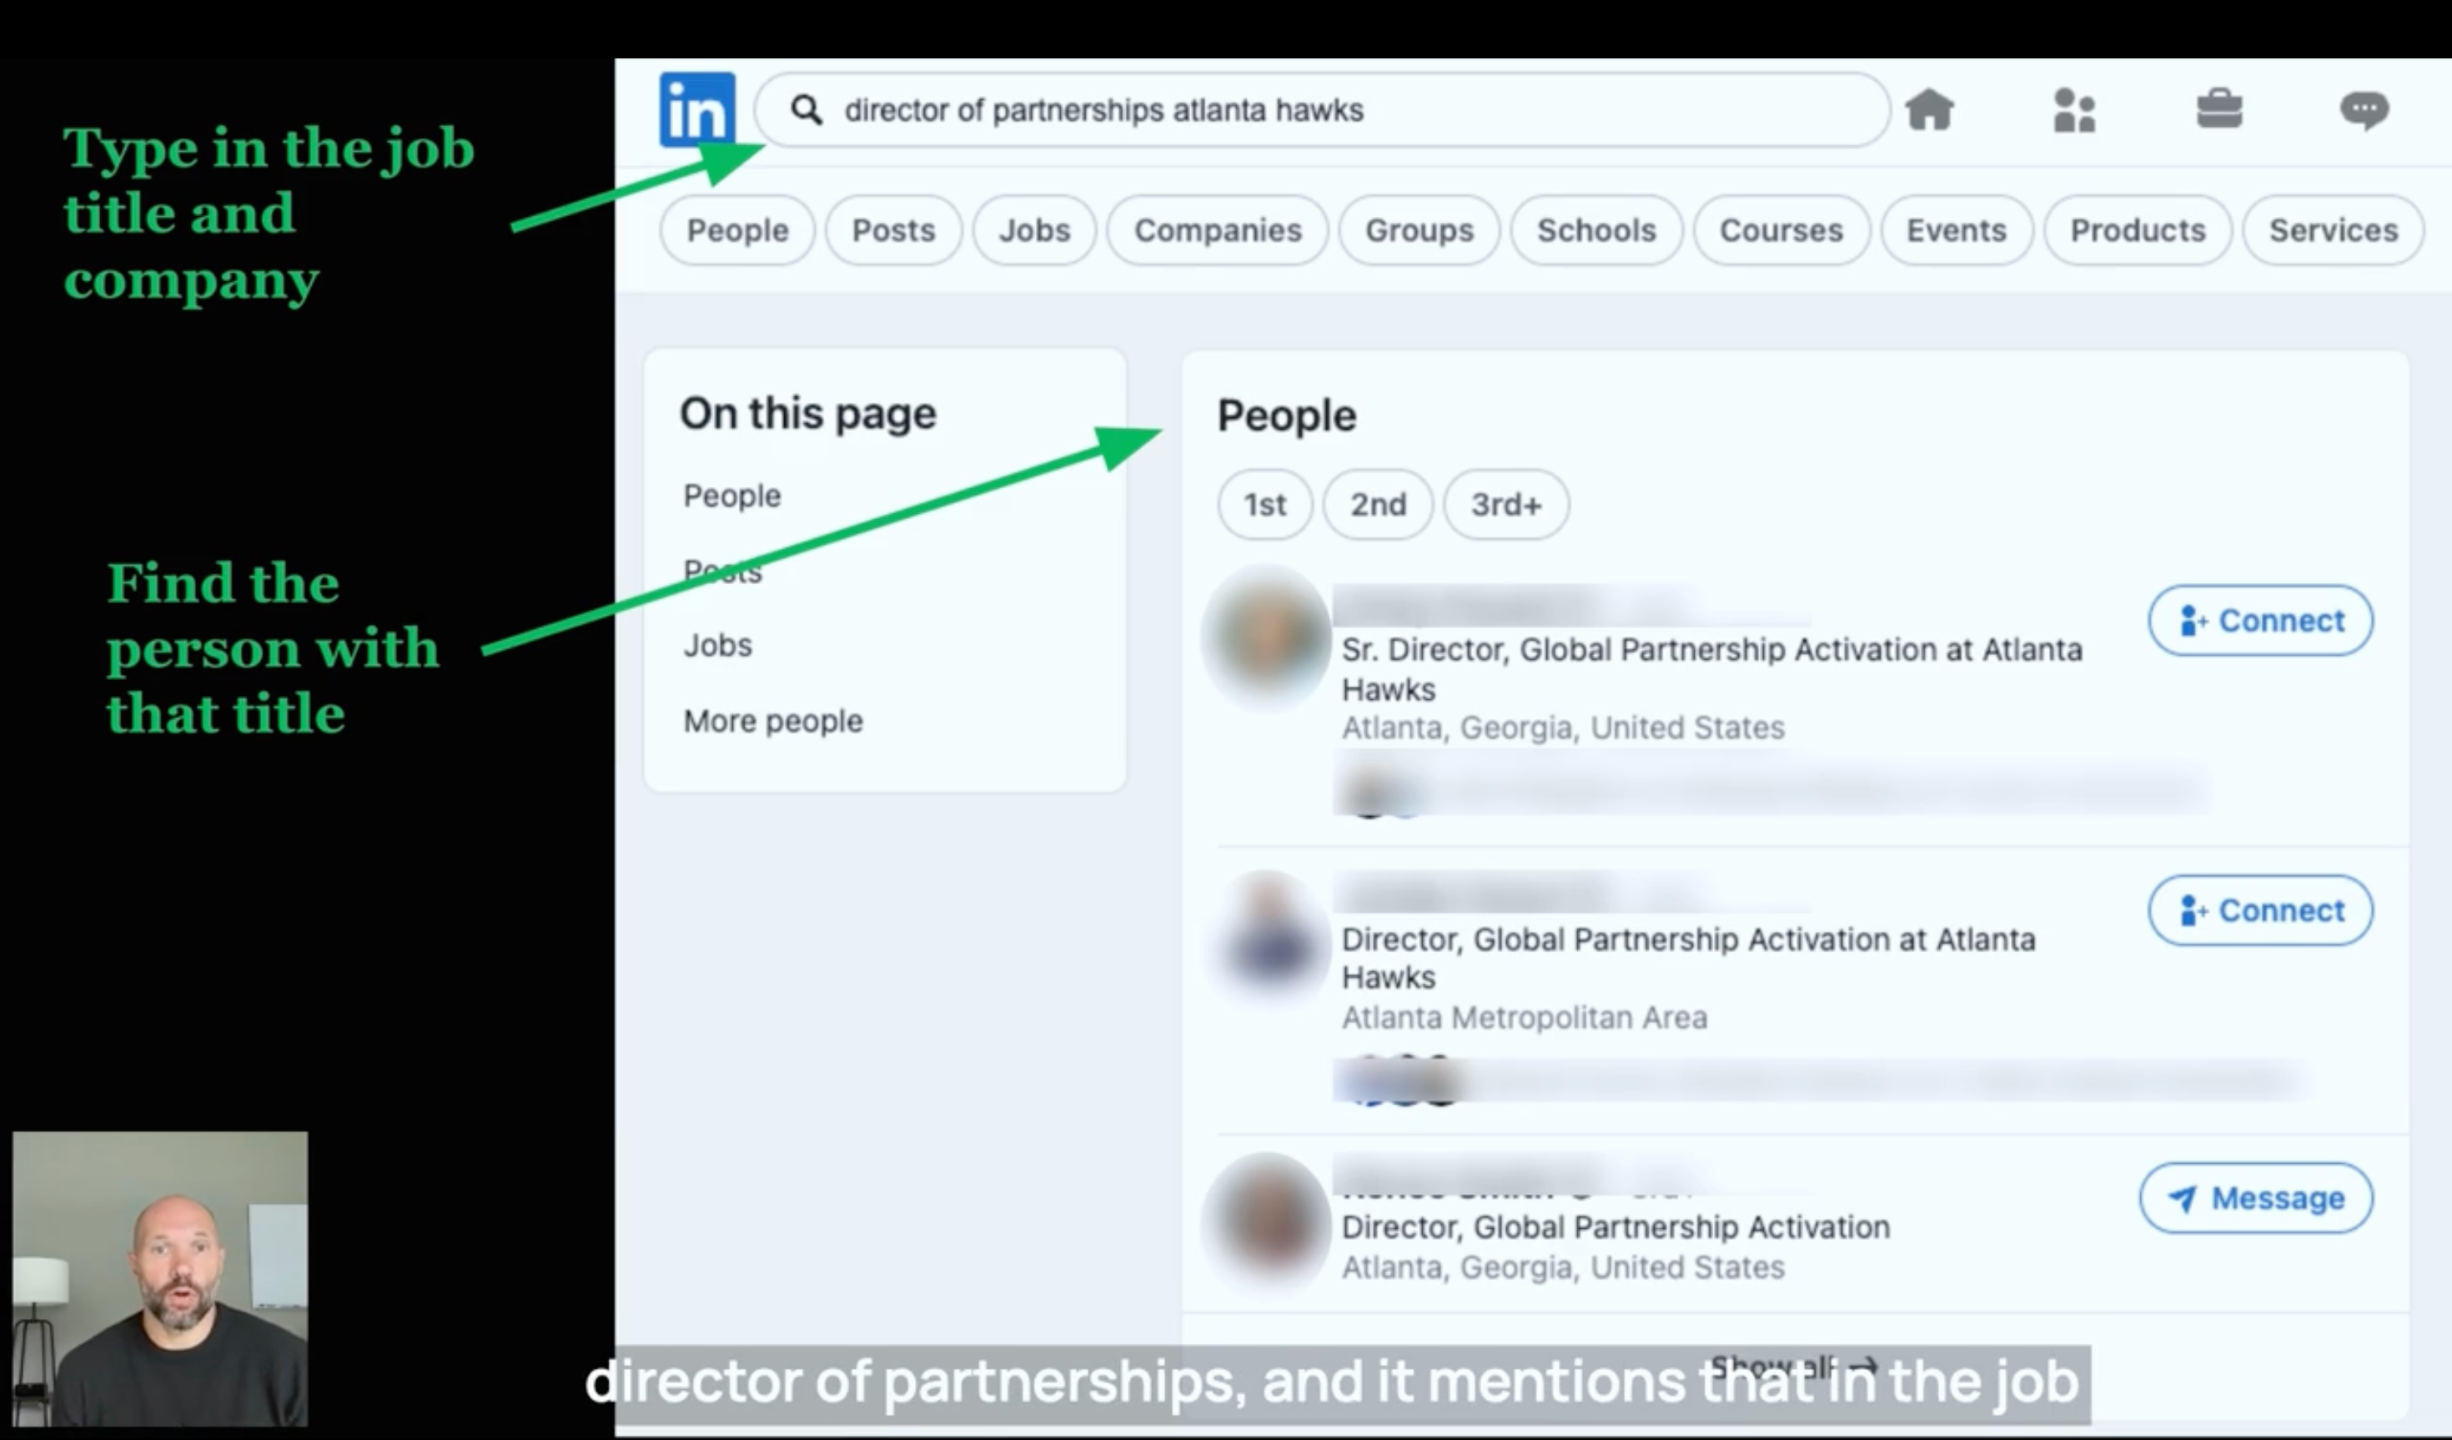
Task: Toggle the 2nd connections filter
Action: point(1378,504)
